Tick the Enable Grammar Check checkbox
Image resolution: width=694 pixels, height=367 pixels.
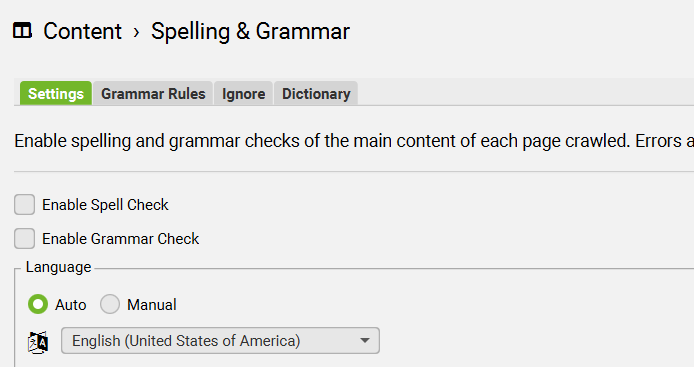click(x=24, y=239)
